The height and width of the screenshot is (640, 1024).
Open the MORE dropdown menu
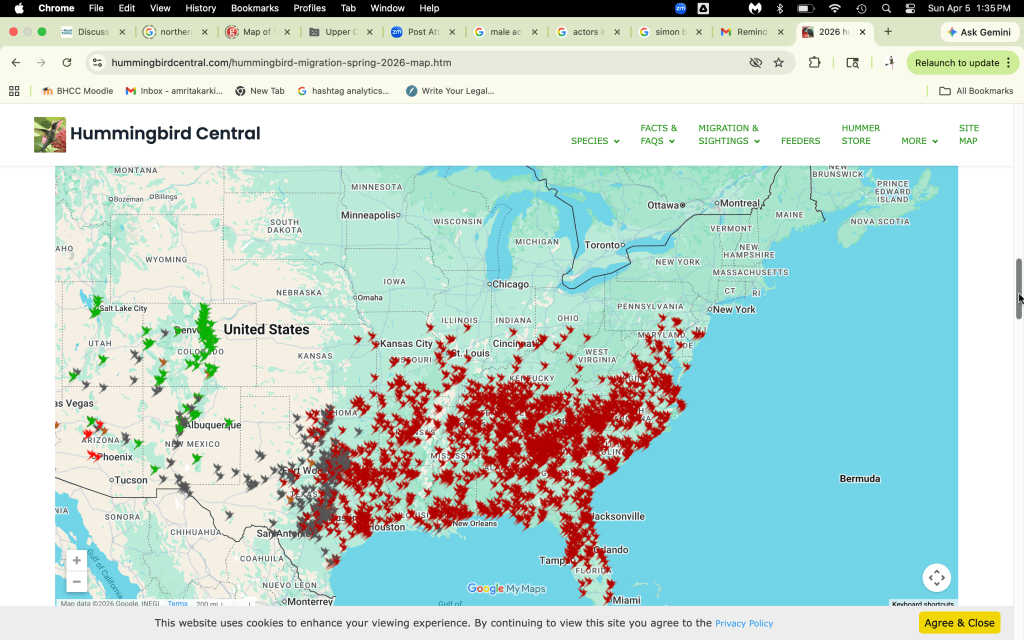(x=917, y=141)
